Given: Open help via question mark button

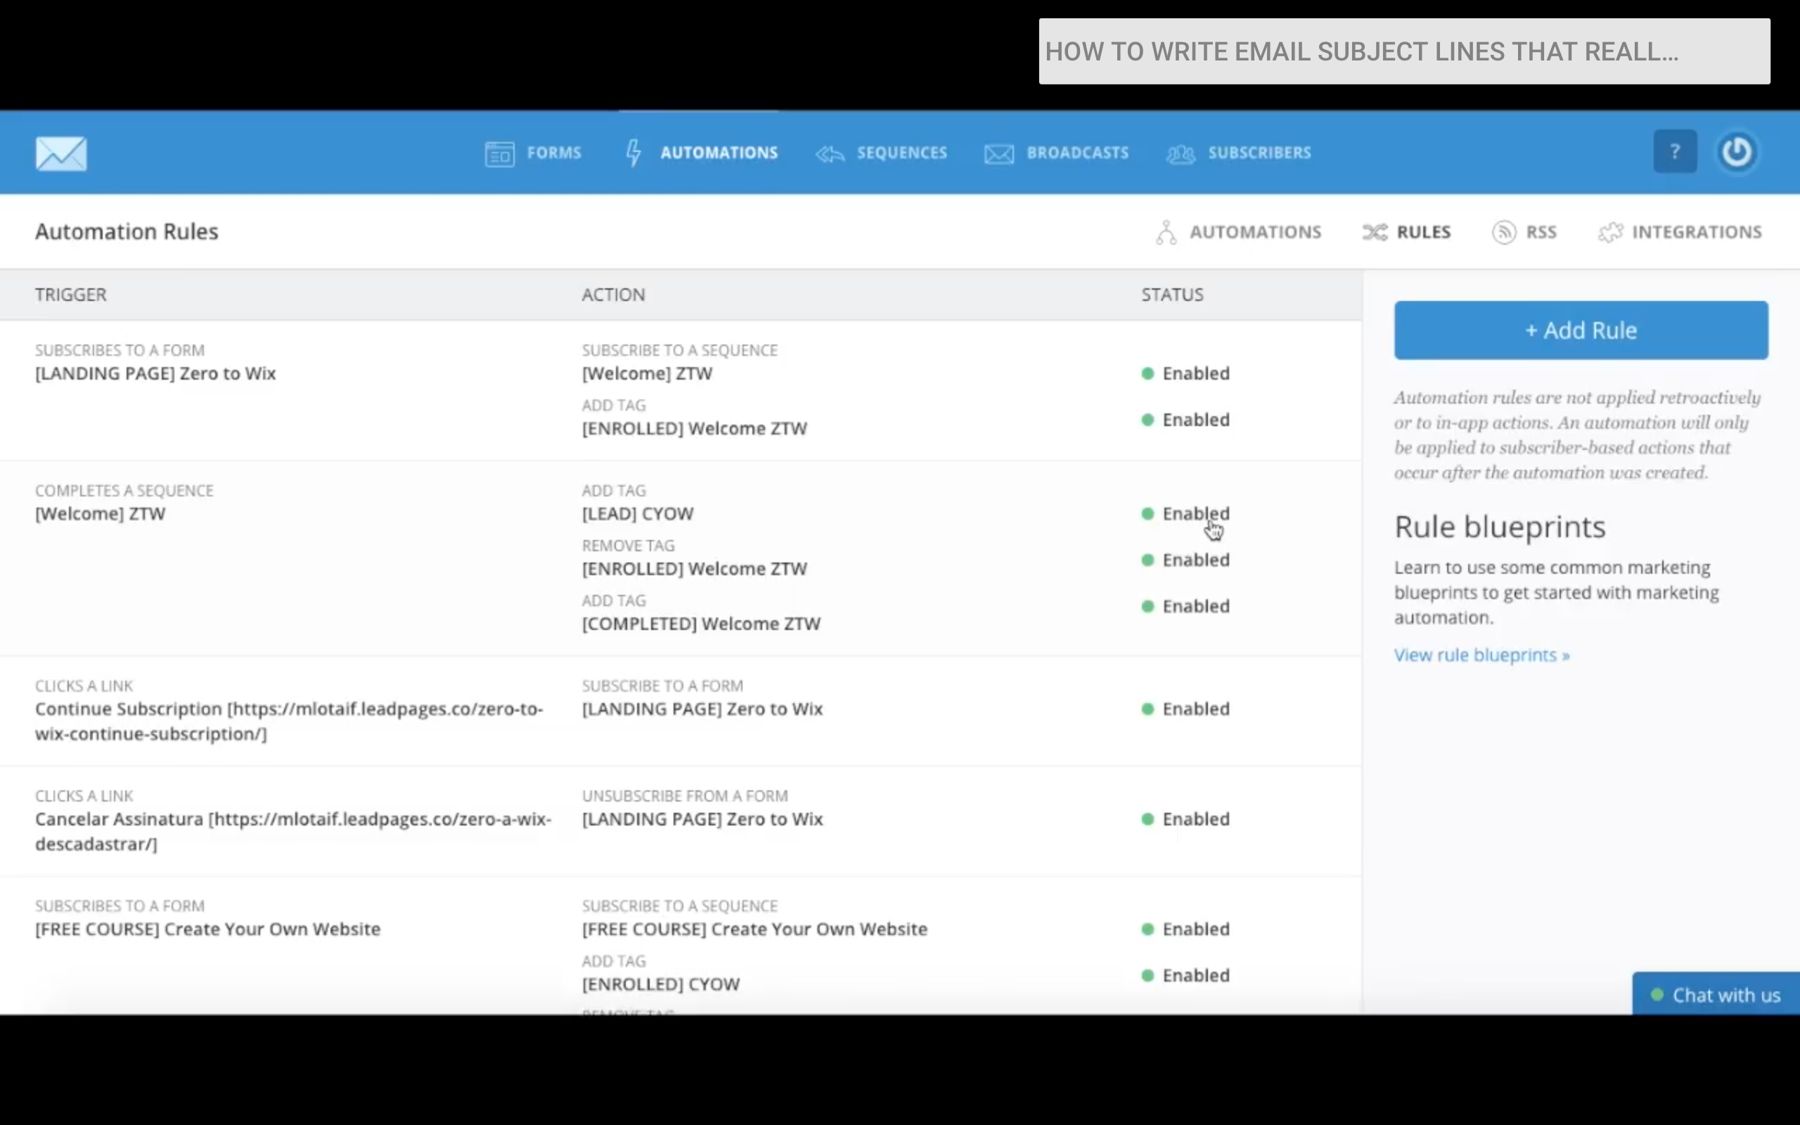Looking at the screenshot, I should pyautogui.click(x=1675, y=152).
